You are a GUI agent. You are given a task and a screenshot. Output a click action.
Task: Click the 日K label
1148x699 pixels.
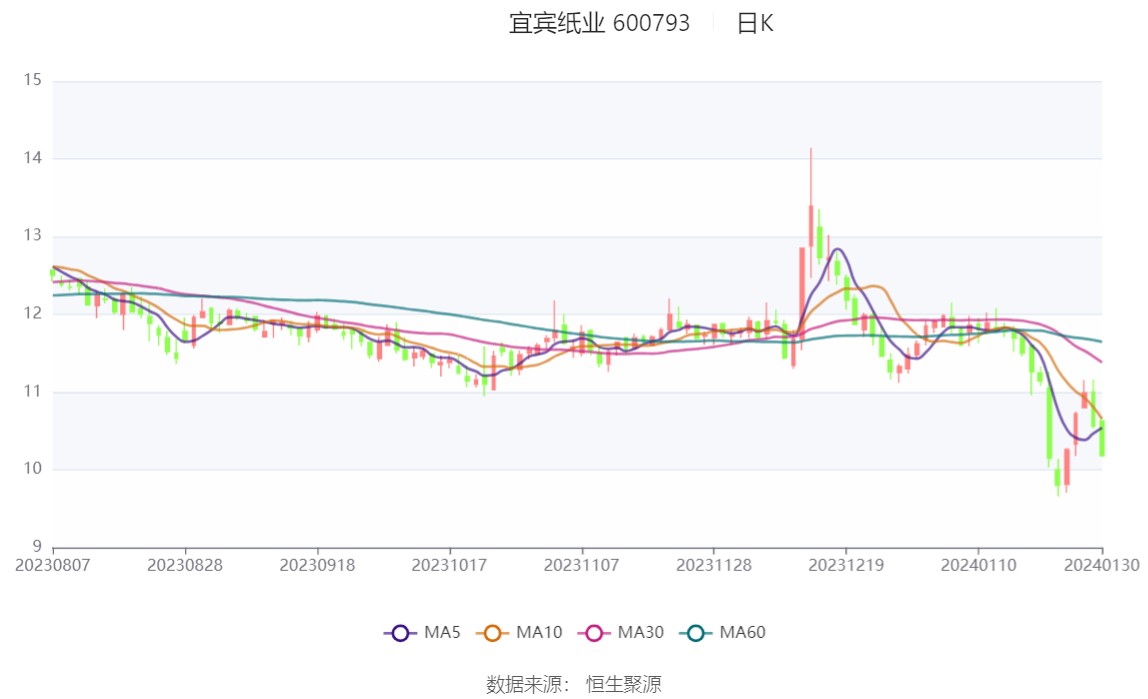[755, 23]
